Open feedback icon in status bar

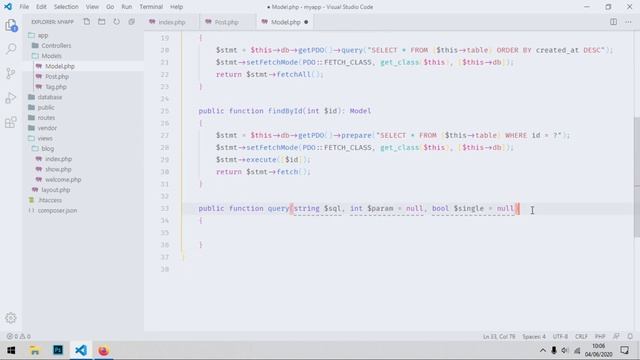(x=616, y=336)
